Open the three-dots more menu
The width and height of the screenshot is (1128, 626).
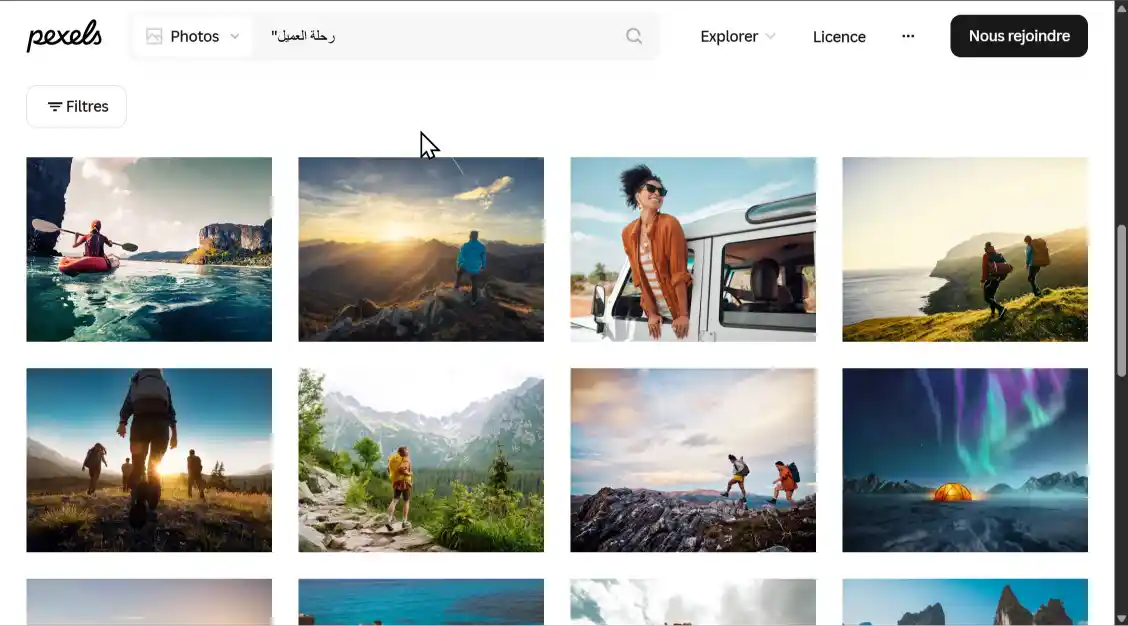(908, 36)
